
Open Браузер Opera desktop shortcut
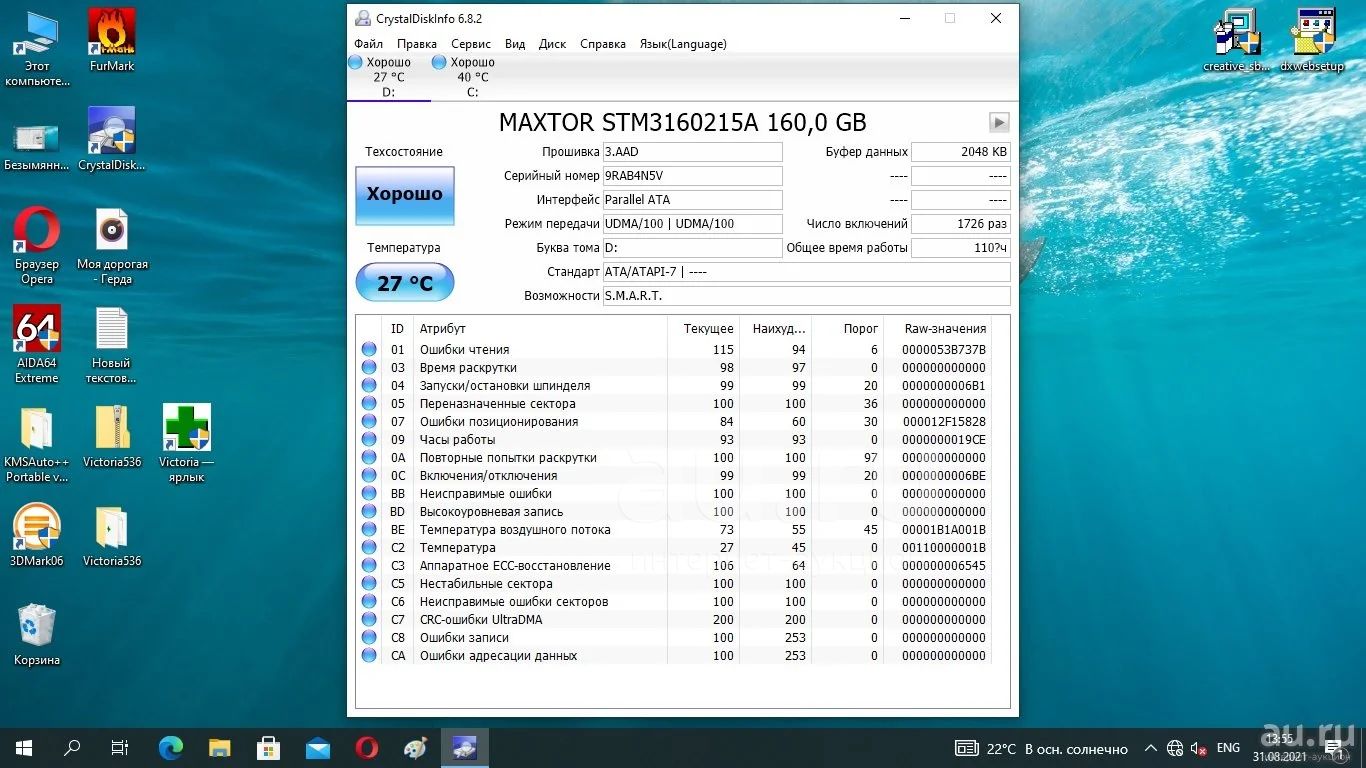pyautogui.click(x=37, y=246)
